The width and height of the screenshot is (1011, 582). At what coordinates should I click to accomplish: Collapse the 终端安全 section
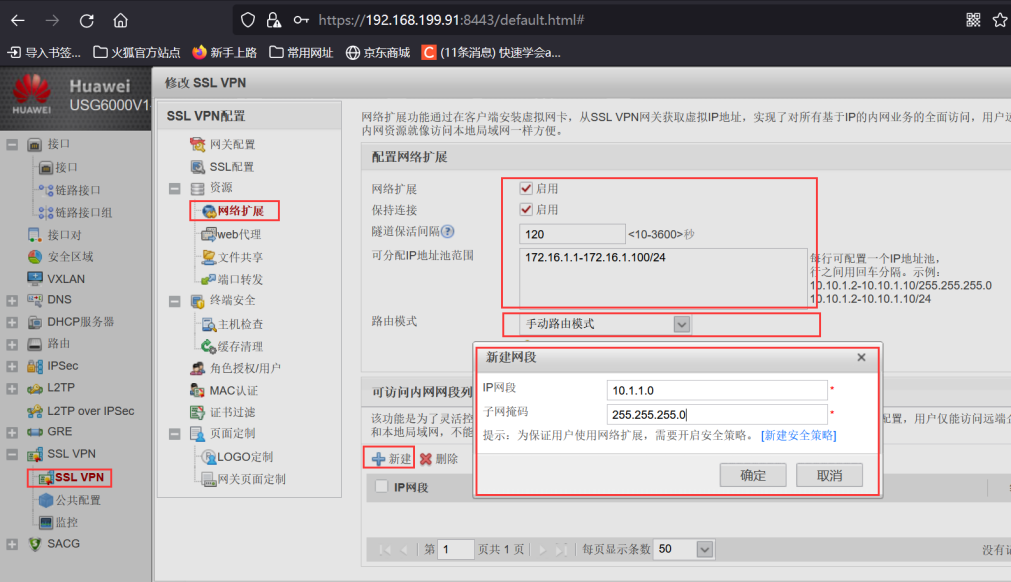[175, 301]
